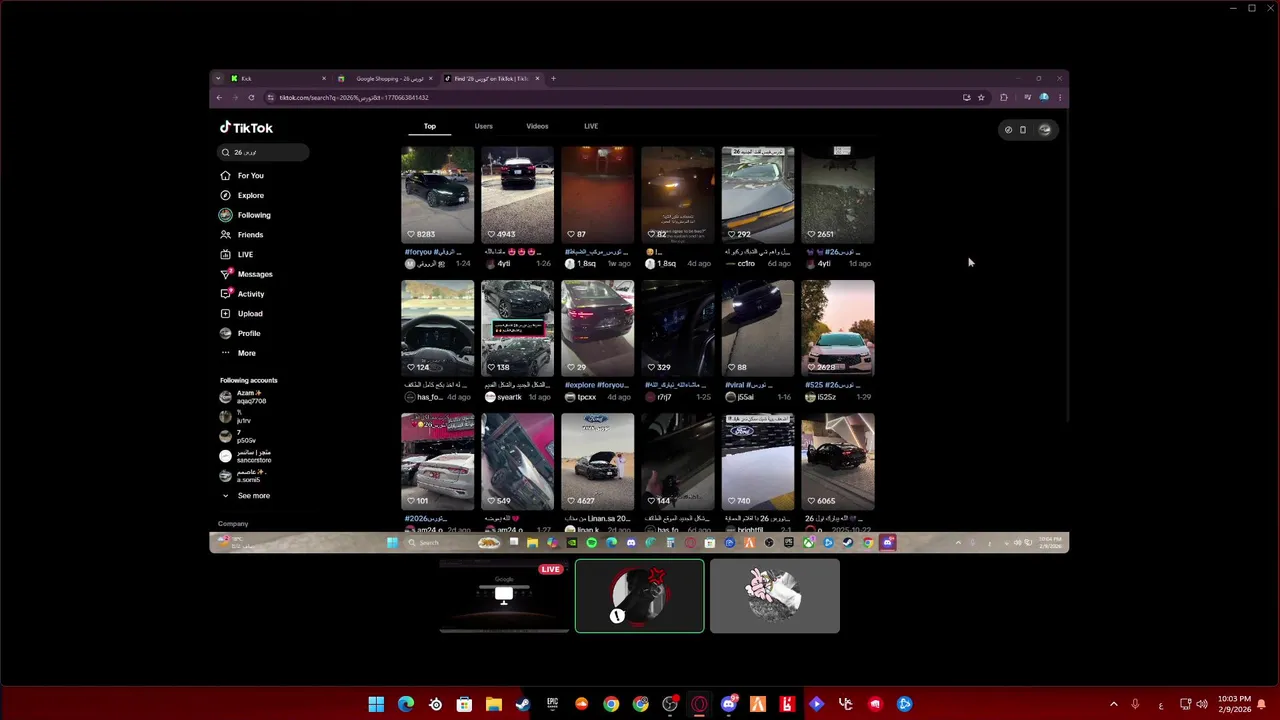The image size is (1280, 720).
Task: Open the More options in sidebar
Action: 239,353
